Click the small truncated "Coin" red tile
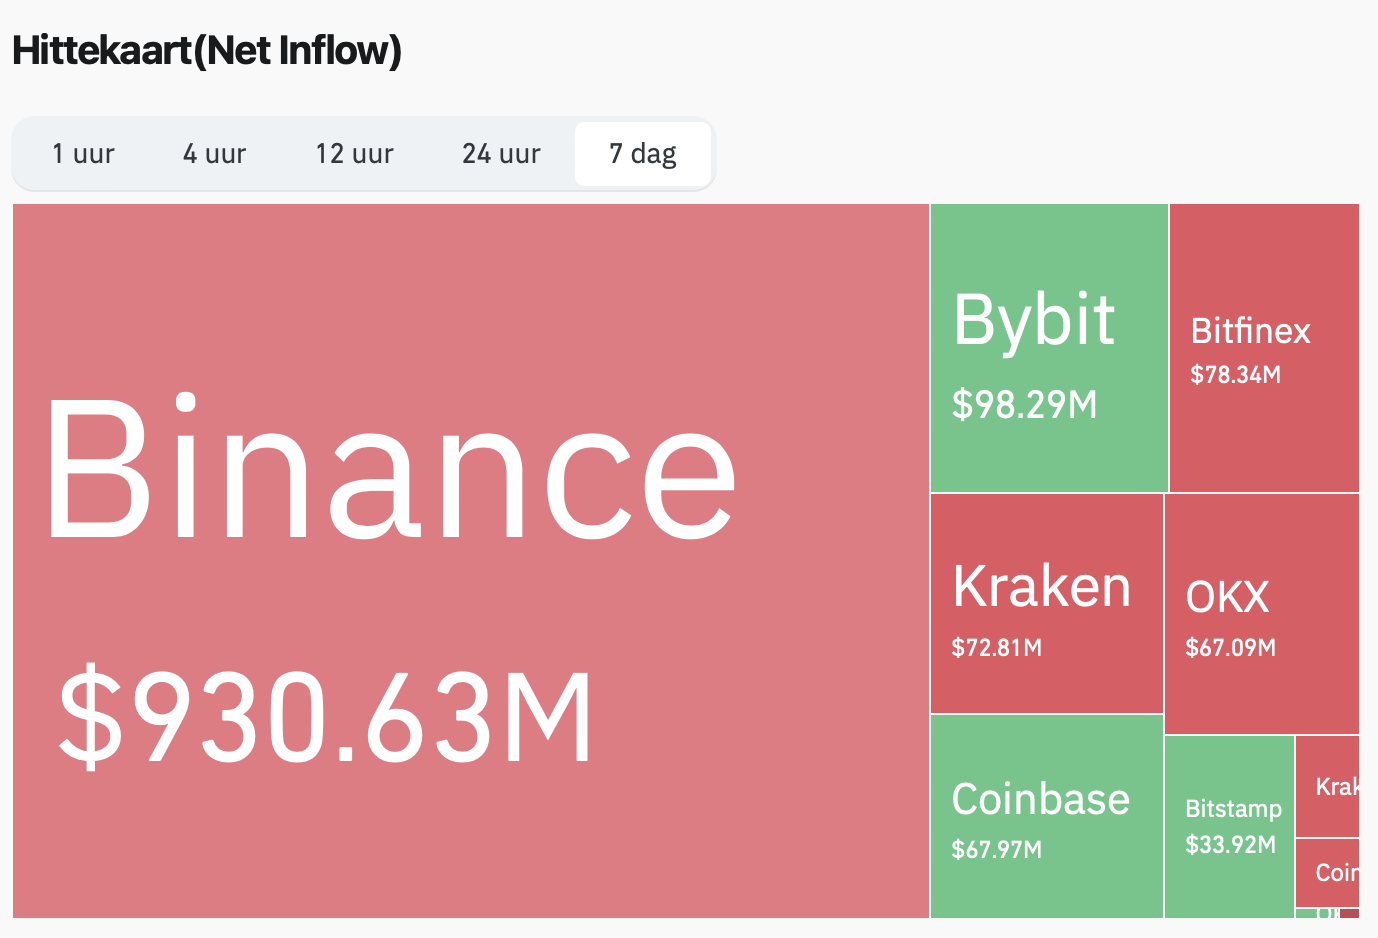Image resolution: width=1378 pixels, height=938 pixels. point(1327,872)
